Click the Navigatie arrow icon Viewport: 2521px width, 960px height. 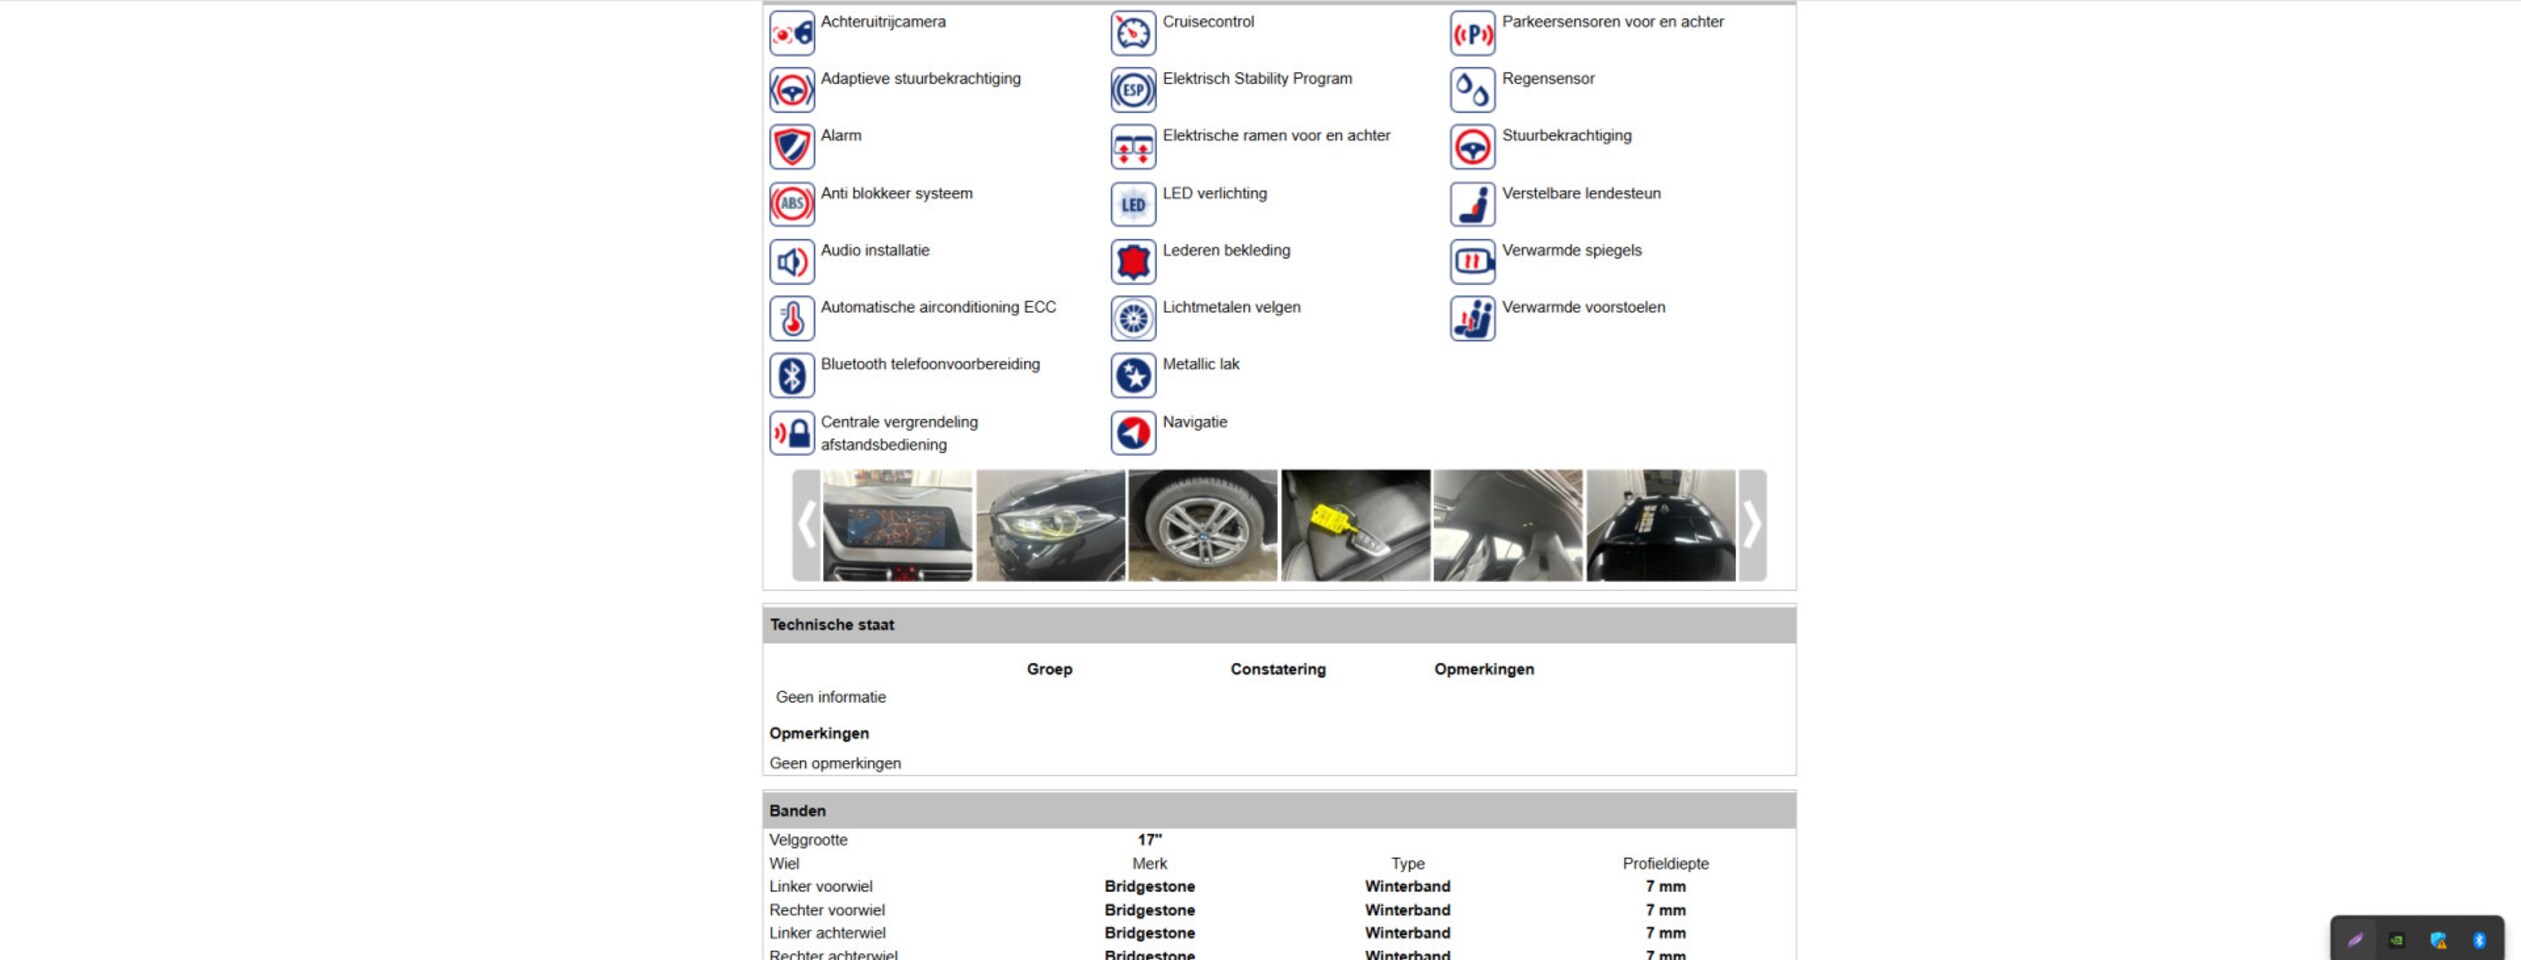tap(1132, 433)
